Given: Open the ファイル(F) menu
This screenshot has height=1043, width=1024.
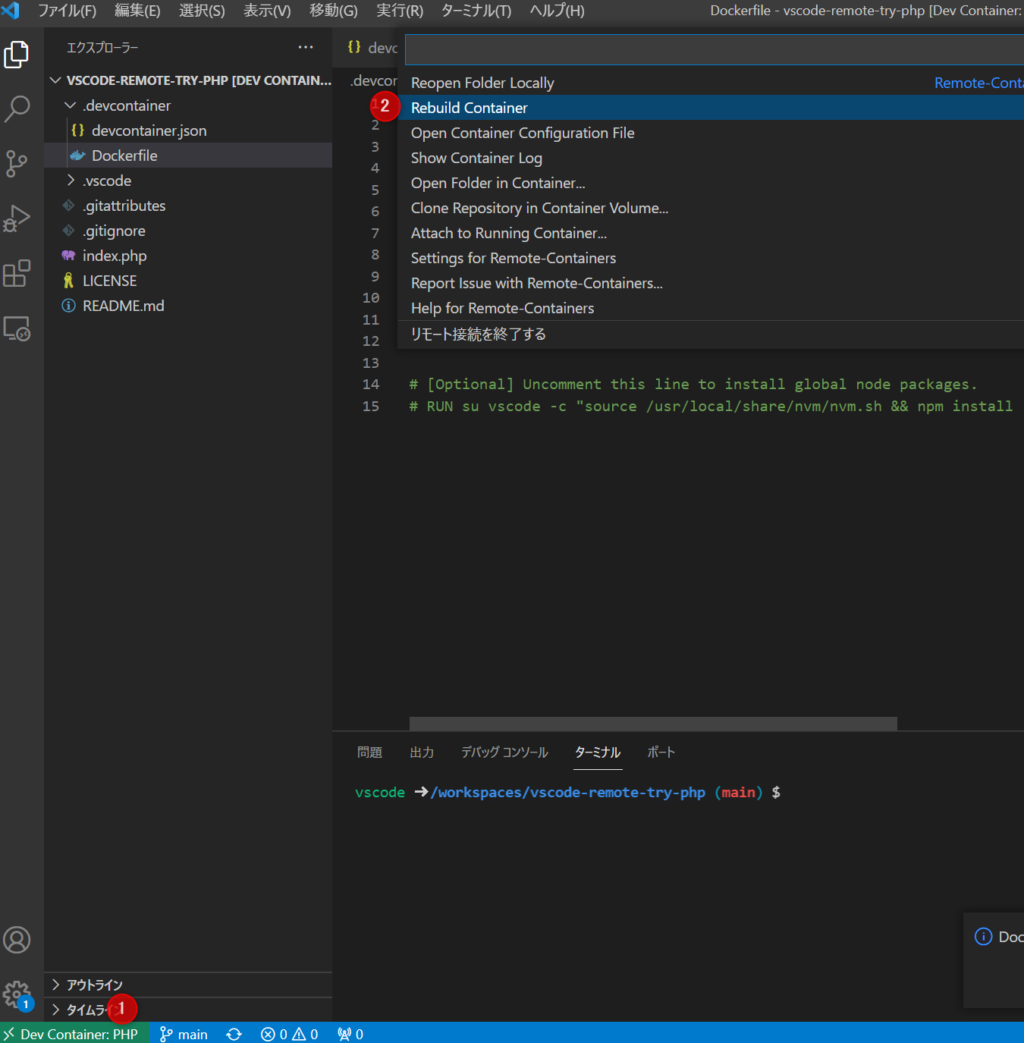Looking at the screenshot, I should [x=67, y=11].
